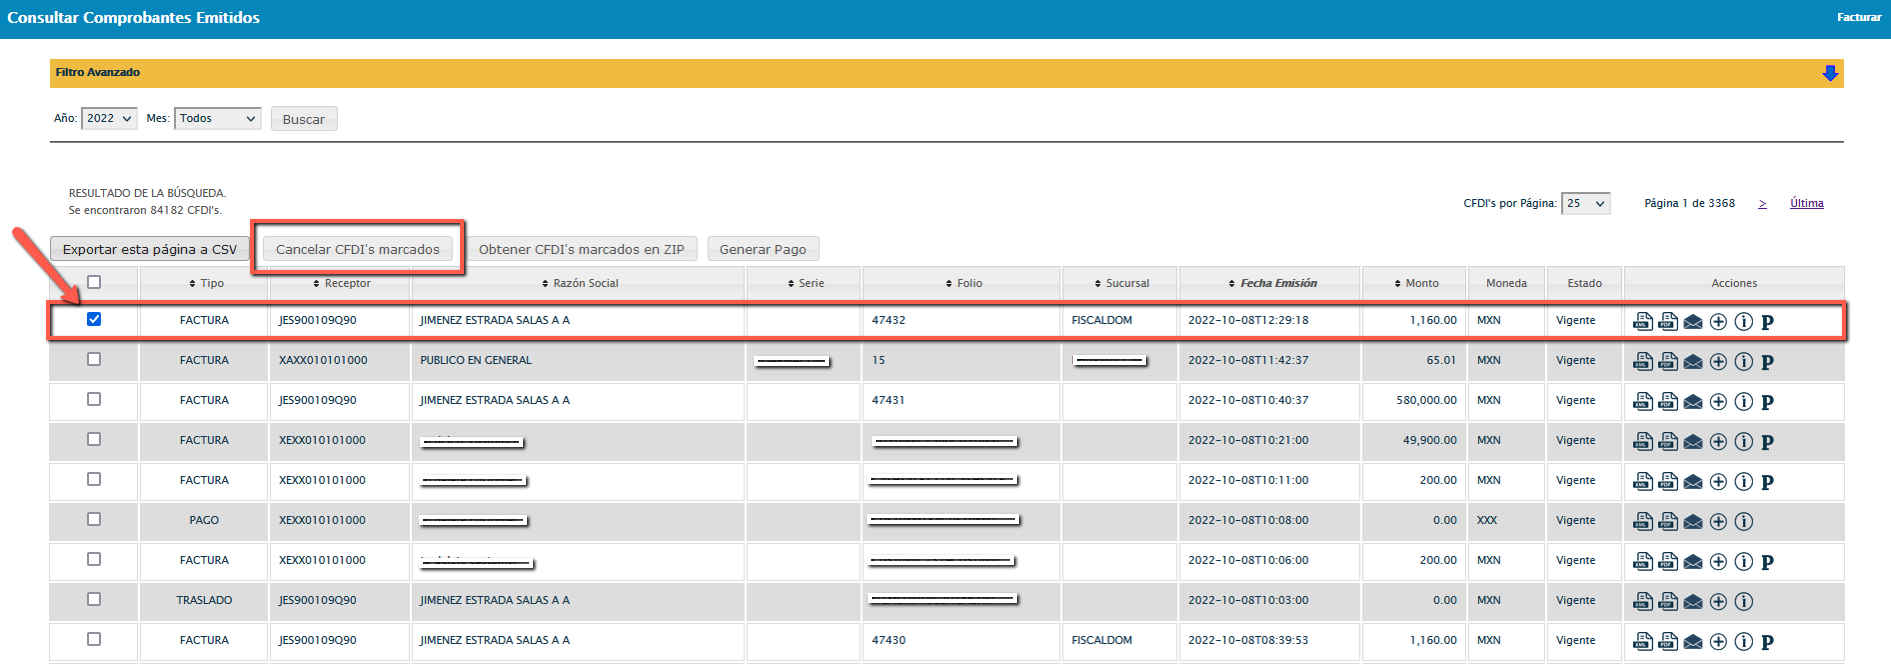Expand Filtro Avanzado with the blue arrow
This screenshot has width=1891, height=664.
pos(1829,73)
